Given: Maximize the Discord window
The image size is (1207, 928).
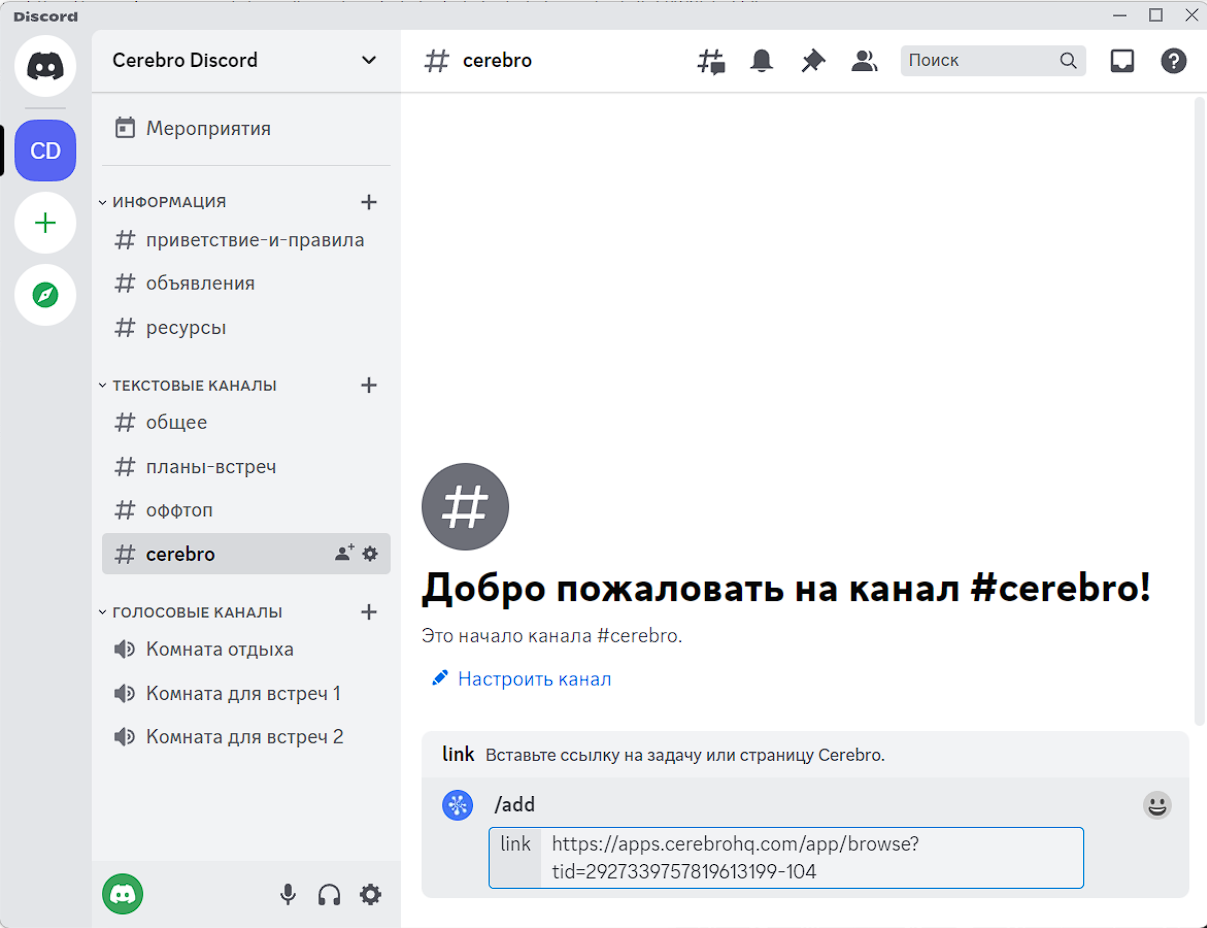Looking at the screenshot, I should pos(1156,14).
